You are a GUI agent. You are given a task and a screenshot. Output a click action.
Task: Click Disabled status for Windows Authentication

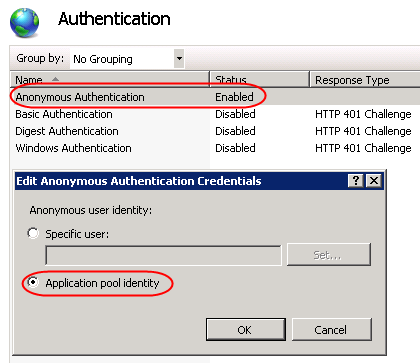click(235, 148)
